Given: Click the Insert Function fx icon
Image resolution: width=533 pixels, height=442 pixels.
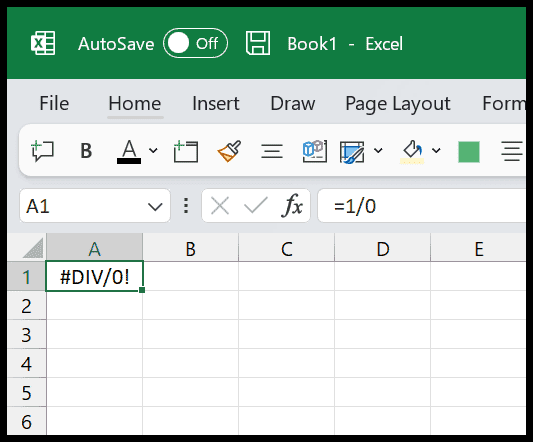Looking at the screenshot, I should tap(292, 206).
